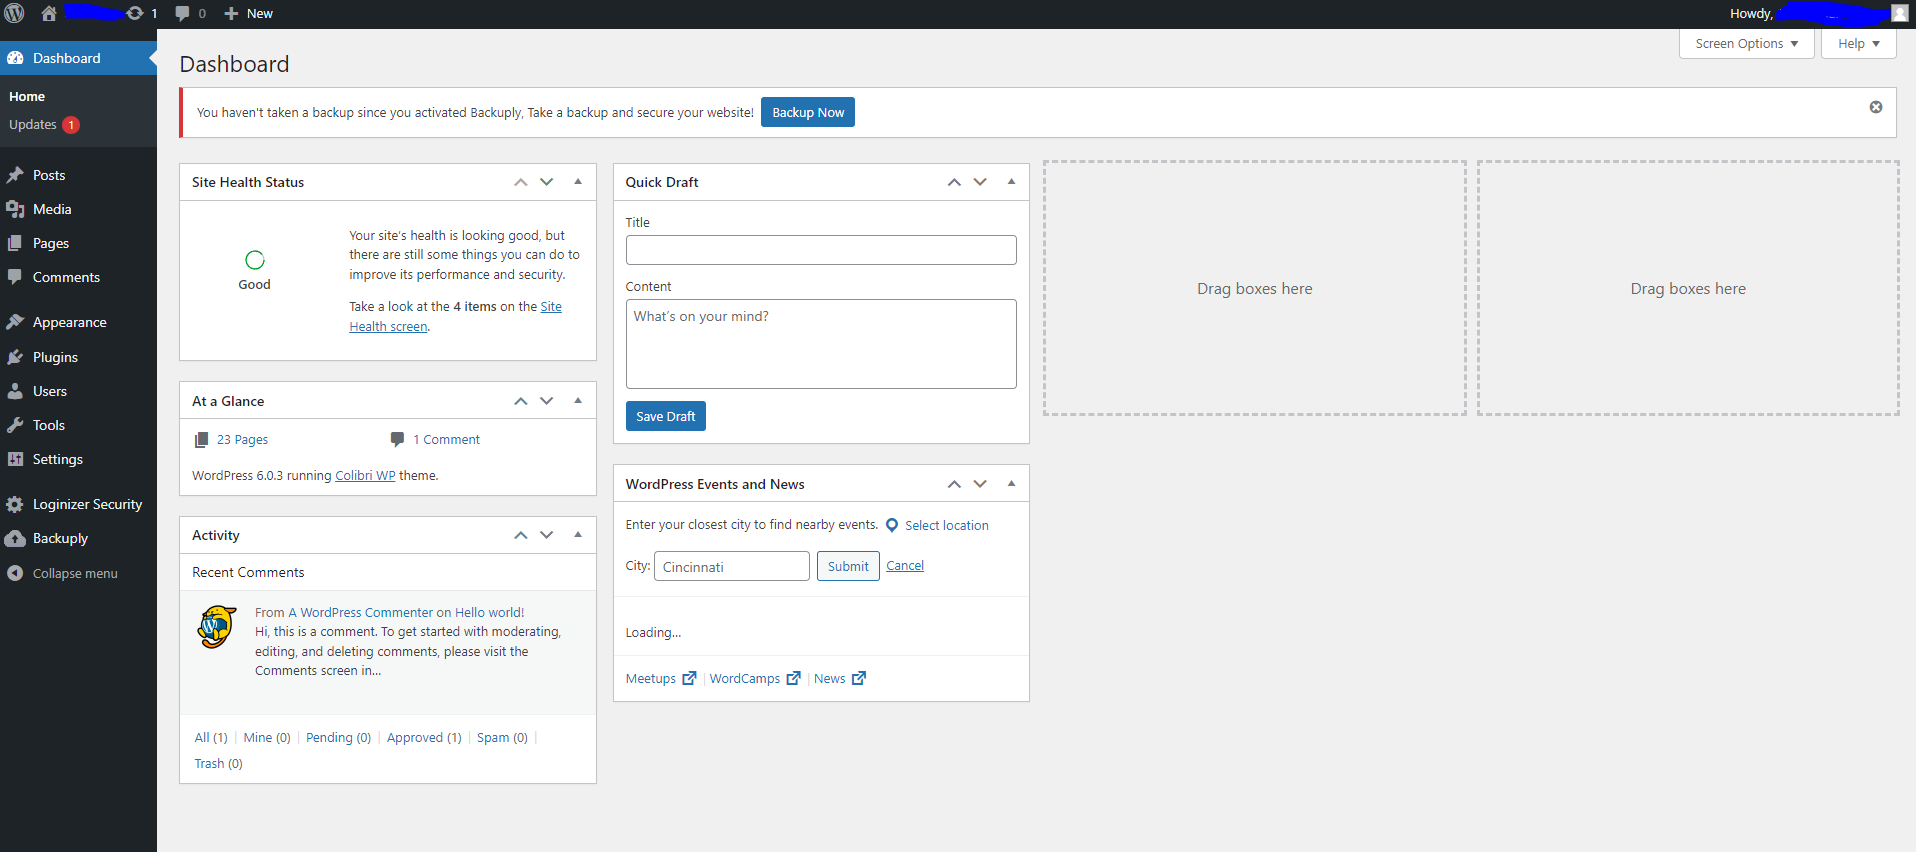
Task: Move Quick Draft widget down
Action: [980, 182]
